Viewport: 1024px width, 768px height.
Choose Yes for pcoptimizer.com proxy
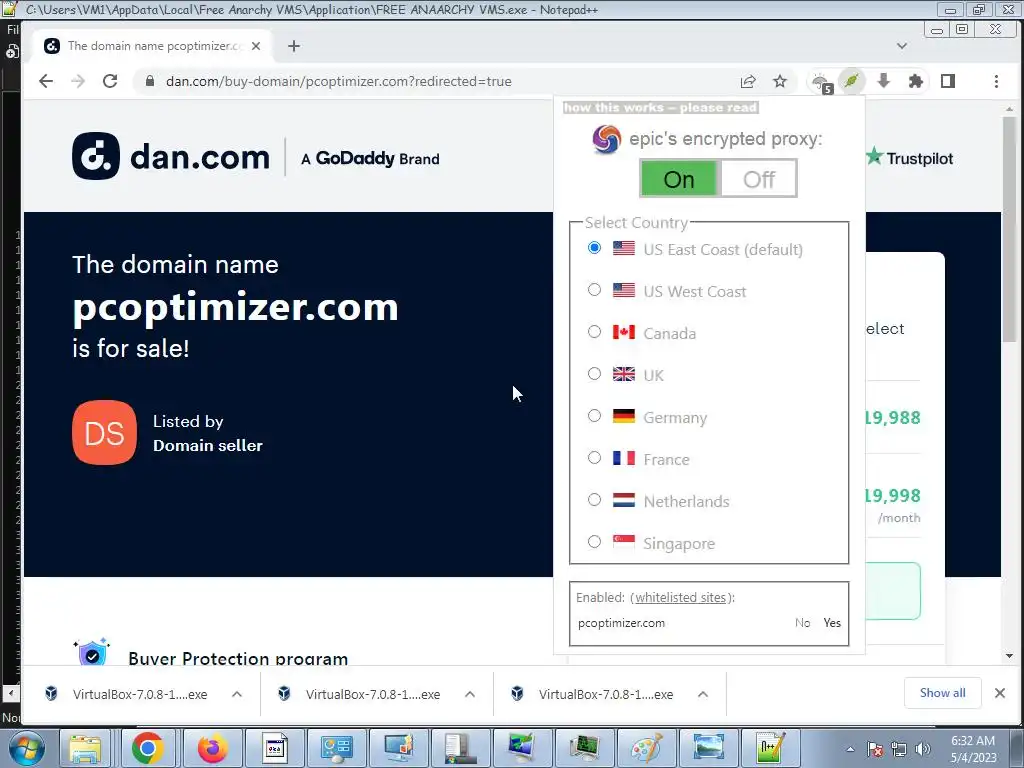[x=832, y=623]
